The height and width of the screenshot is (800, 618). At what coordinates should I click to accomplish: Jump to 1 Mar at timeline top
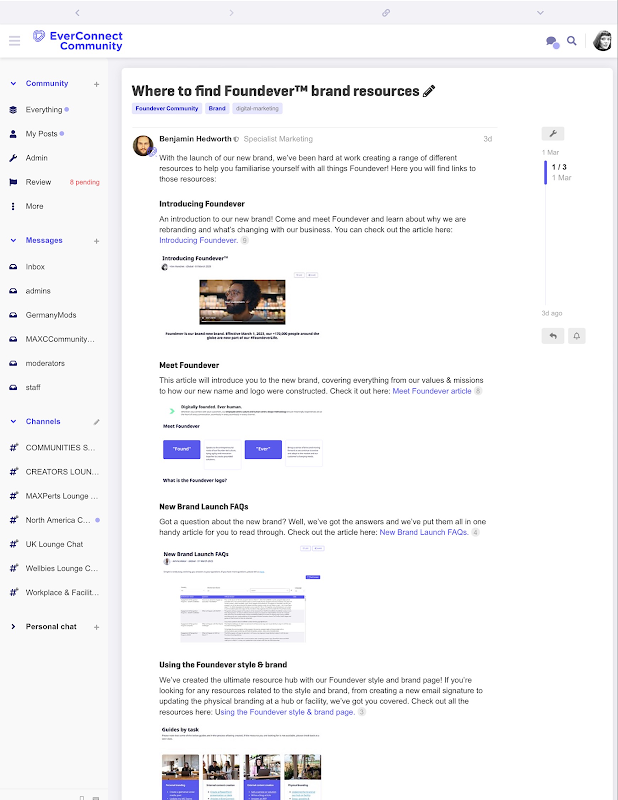(x=550, y=152)
